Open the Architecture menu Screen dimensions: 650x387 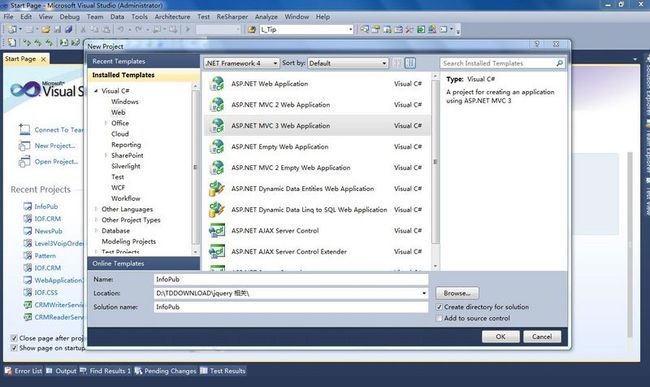coord(172,17)
